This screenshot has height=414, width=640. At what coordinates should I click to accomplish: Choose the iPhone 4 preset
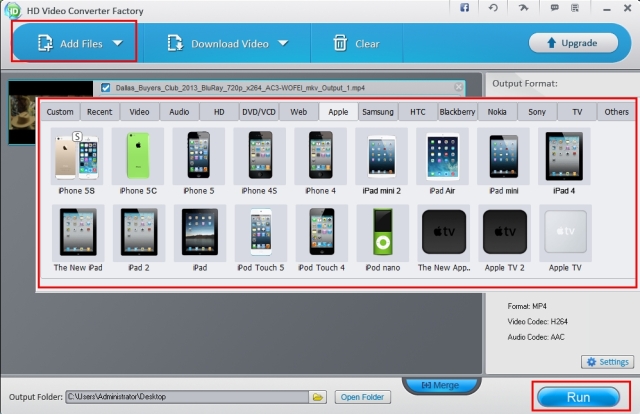tap(320, 156)
